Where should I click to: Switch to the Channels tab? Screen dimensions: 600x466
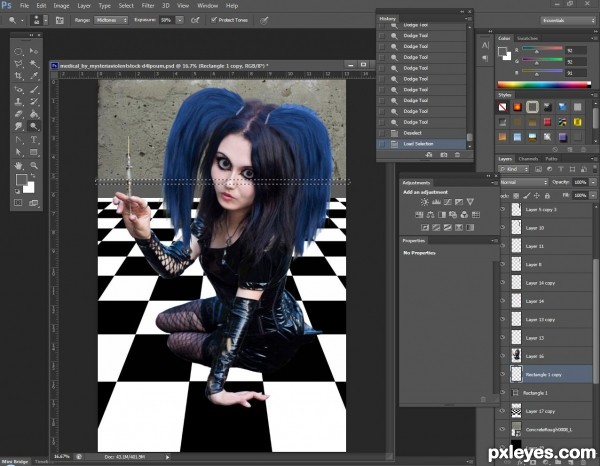[528, 159]
